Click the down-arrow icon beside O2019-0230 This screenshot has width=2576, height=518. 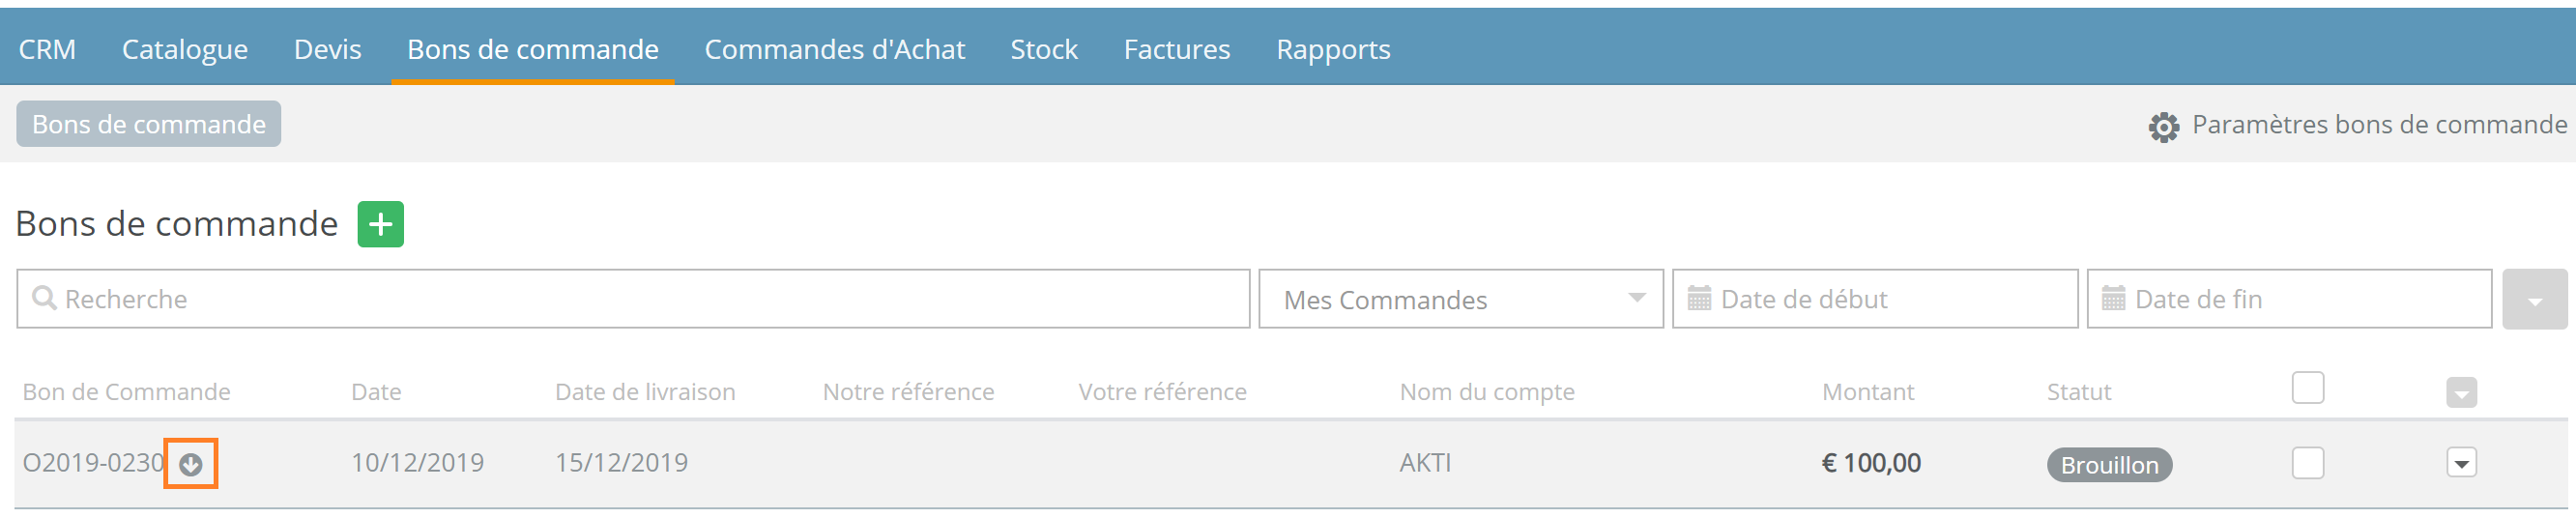191,464
